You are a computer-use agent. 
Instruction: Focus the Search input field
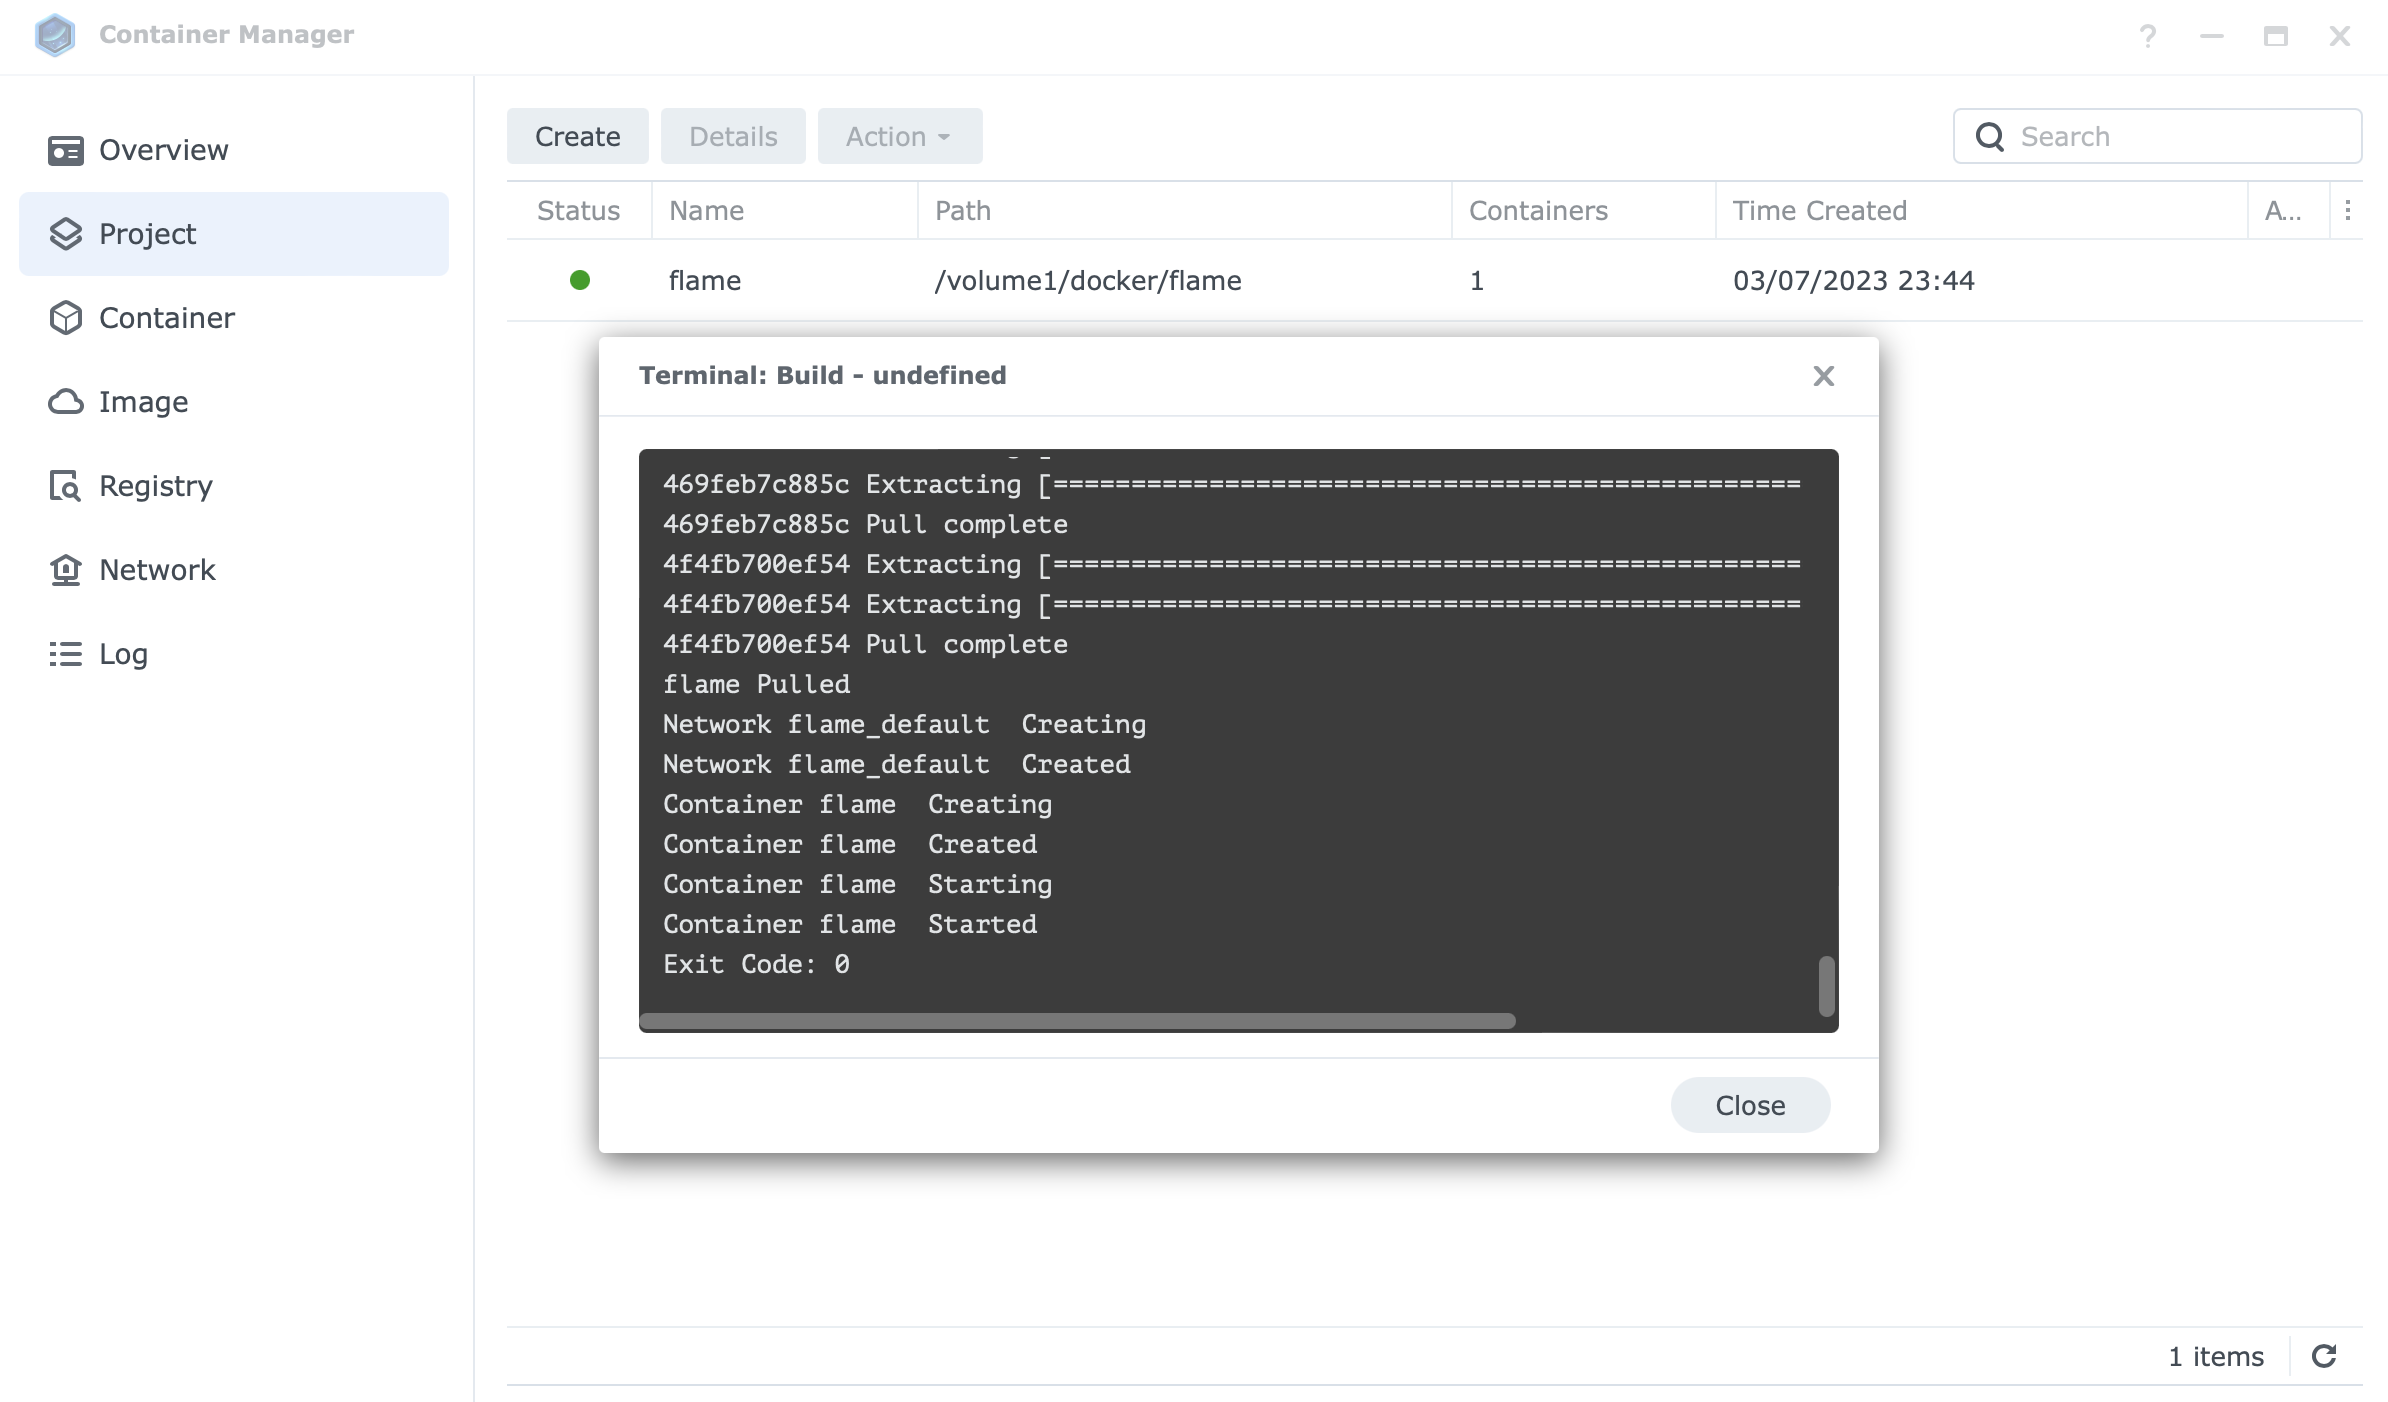point(2158,136)
